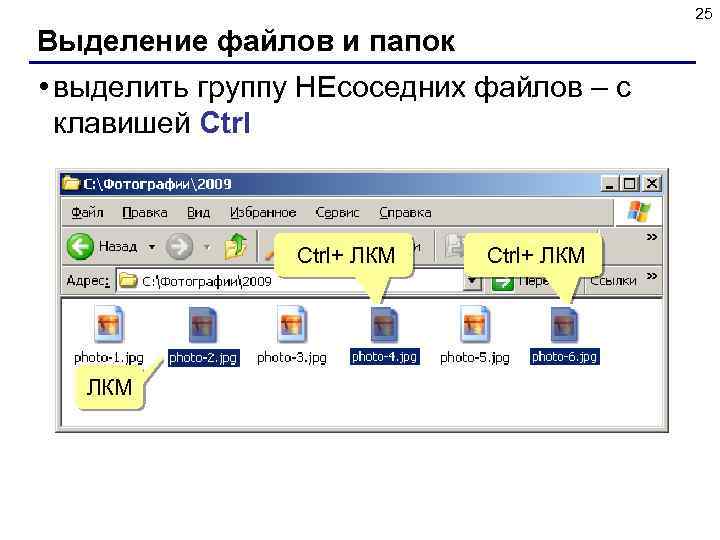Select the photo-3.jpg file icon
Screen dimensions: 720x540
(x=292, y=325)
